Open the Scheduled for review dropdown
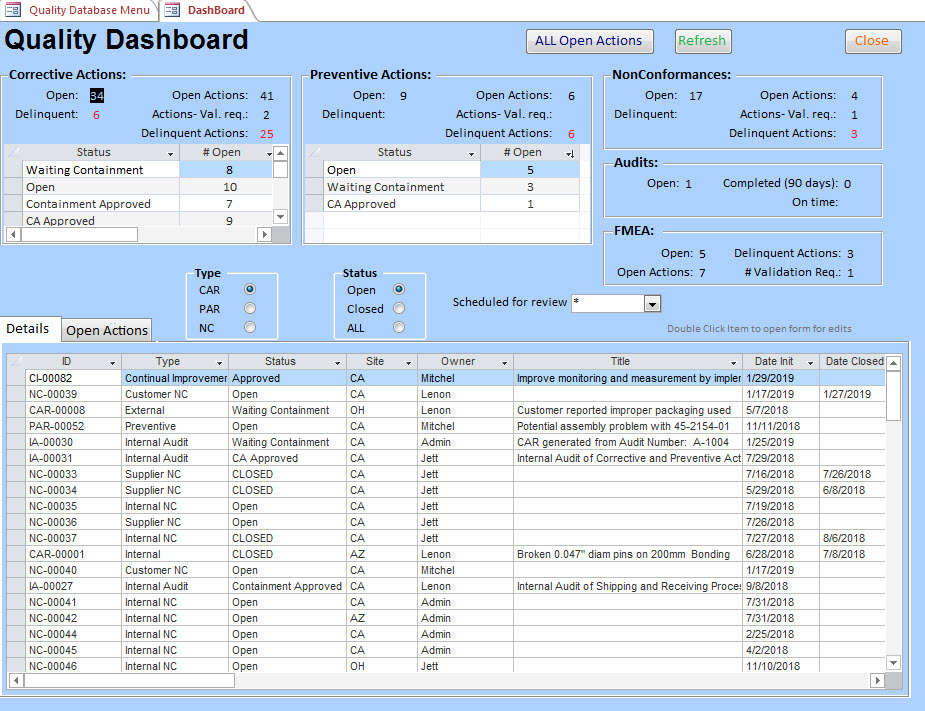The image size is (925, 711). [652, 304]
